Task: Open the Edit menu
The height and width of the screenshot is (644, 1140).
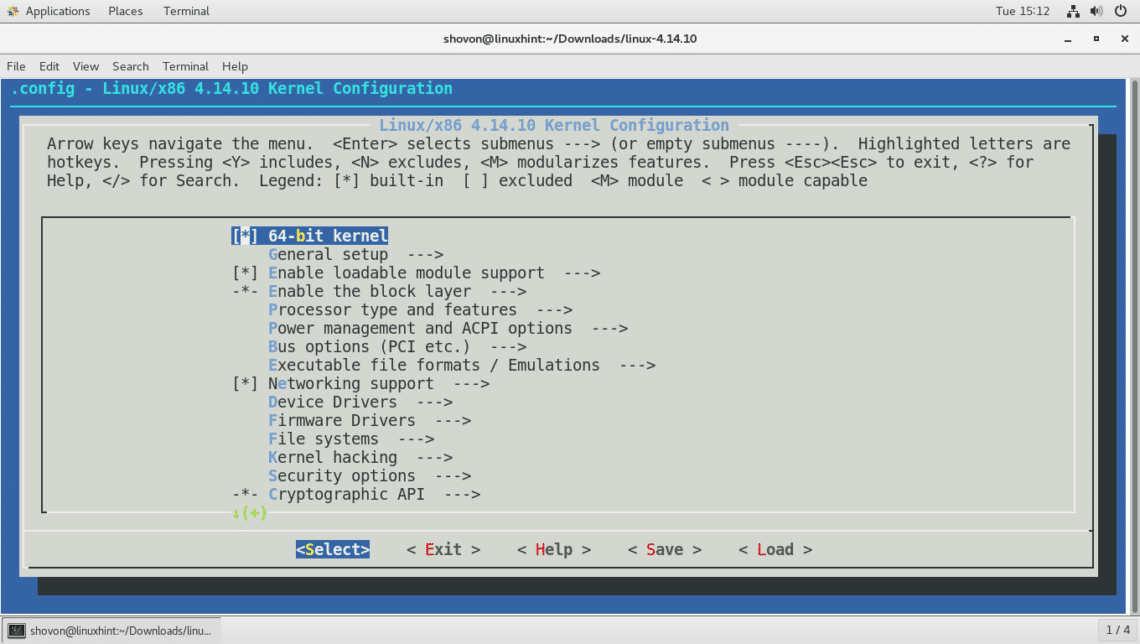Action: coord(49,66)
